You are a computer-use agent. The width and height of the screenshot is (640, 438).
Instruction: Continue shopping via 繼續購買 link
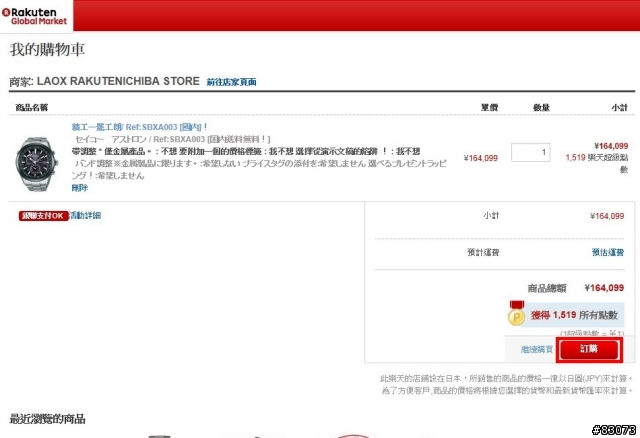(x=536, y=349)
